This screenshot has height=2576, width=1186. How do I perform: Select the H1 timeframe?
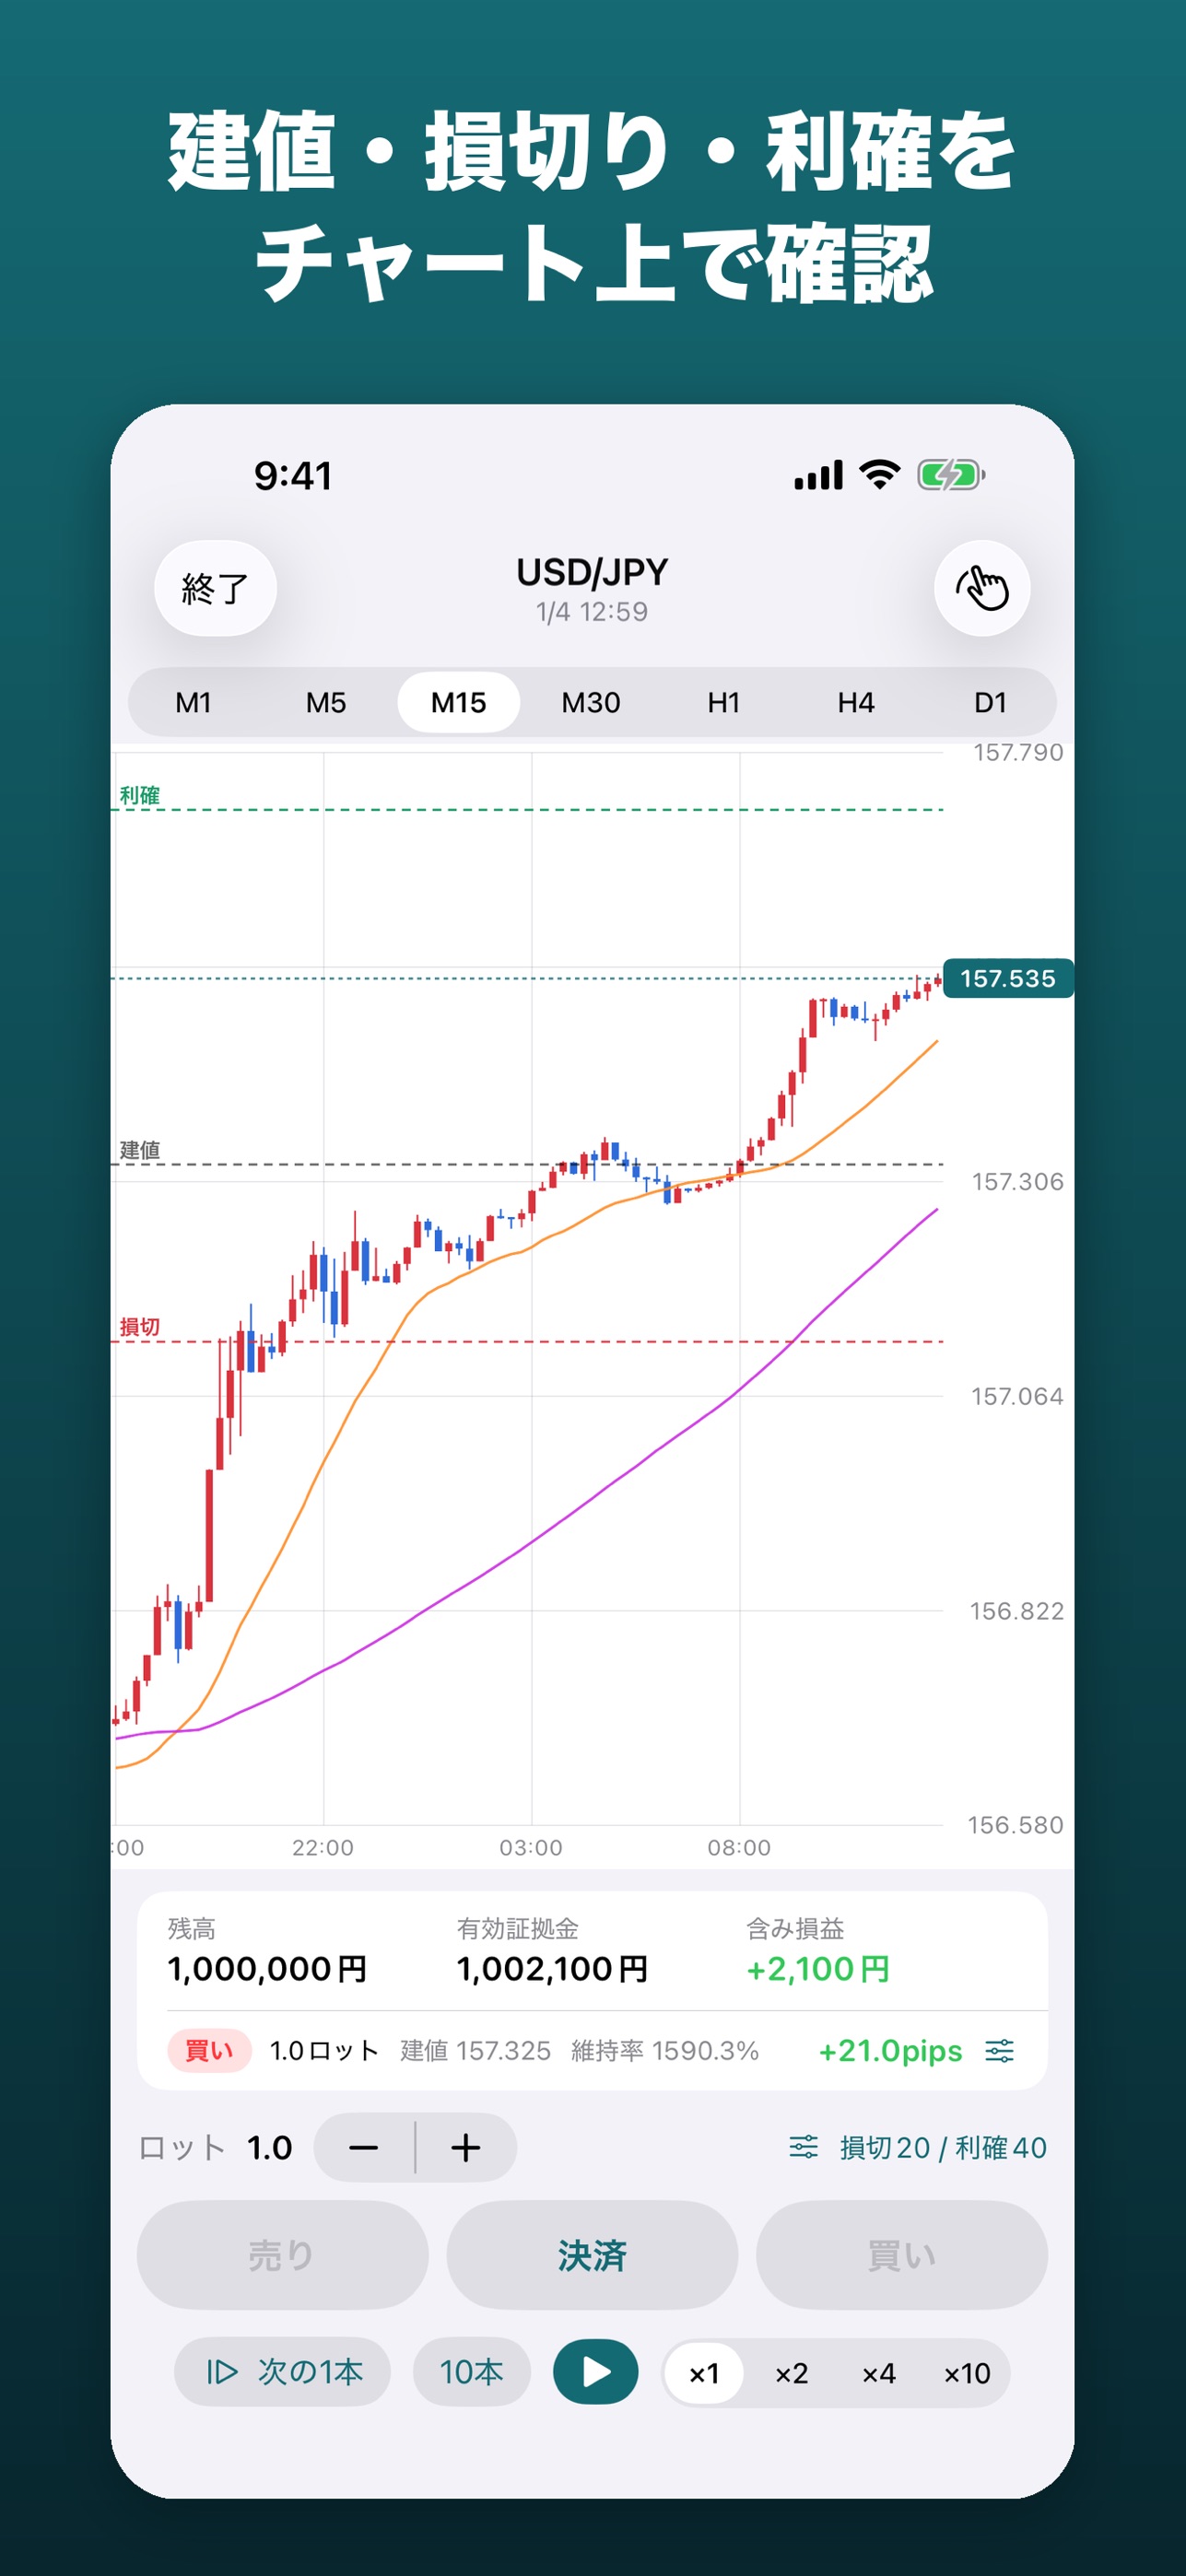point(723,702)
